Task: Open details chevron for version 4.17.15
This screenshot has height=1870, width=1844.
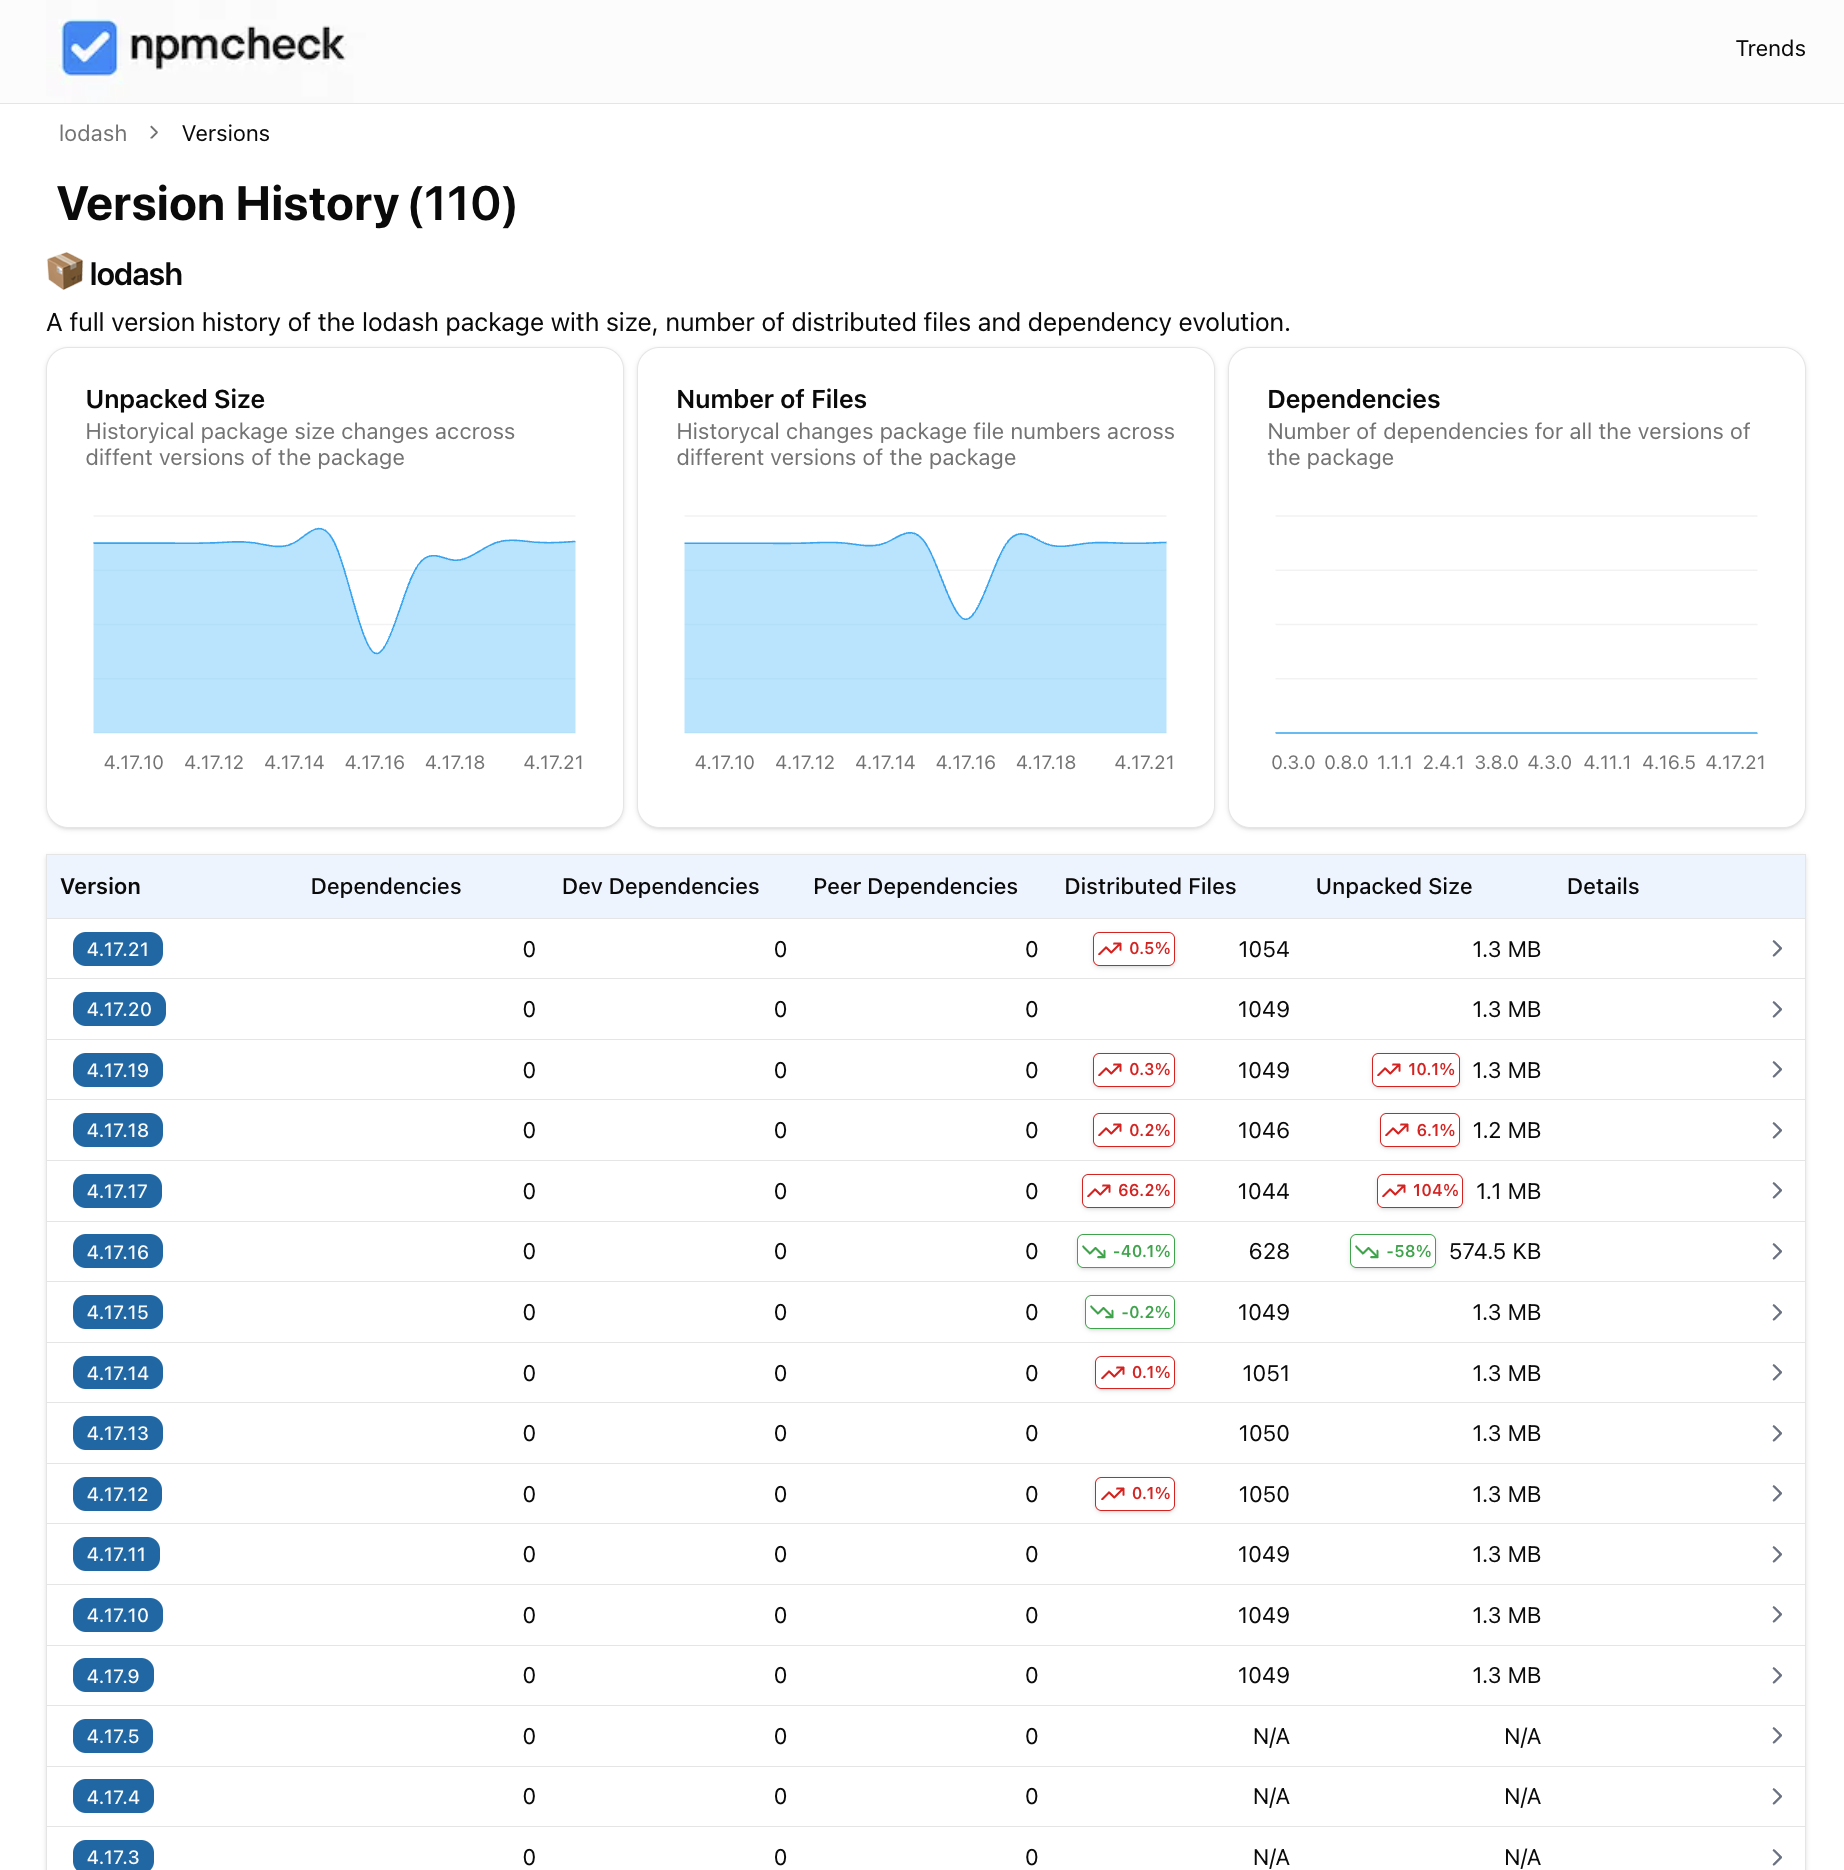Action: [x=1776, y=1312]
